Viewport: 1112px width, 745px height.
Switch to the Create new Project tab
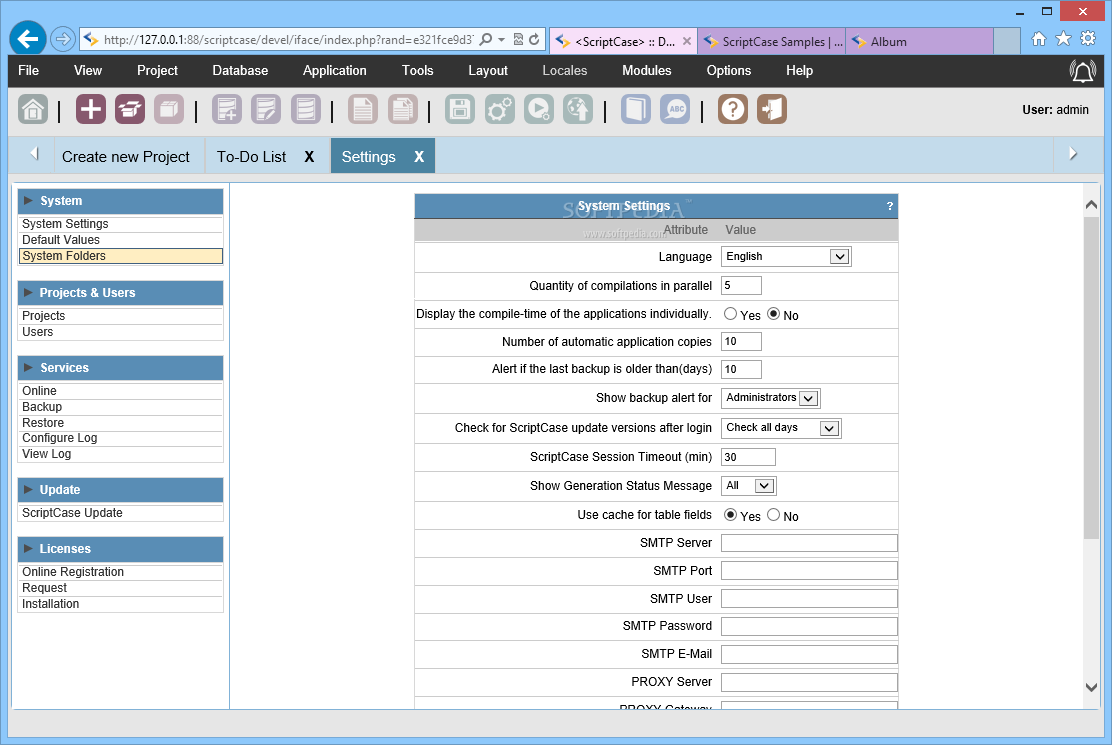126,157
